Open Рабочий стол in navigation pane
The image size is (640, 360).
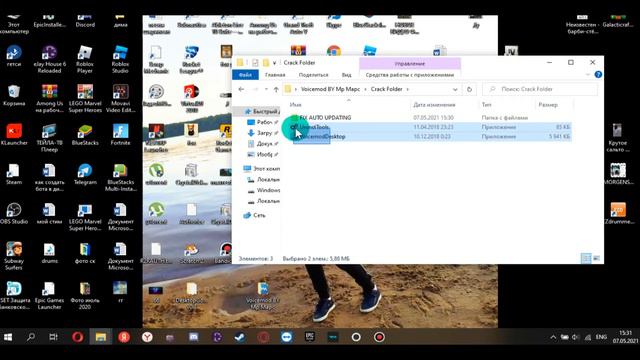click(x=263, y=122)
